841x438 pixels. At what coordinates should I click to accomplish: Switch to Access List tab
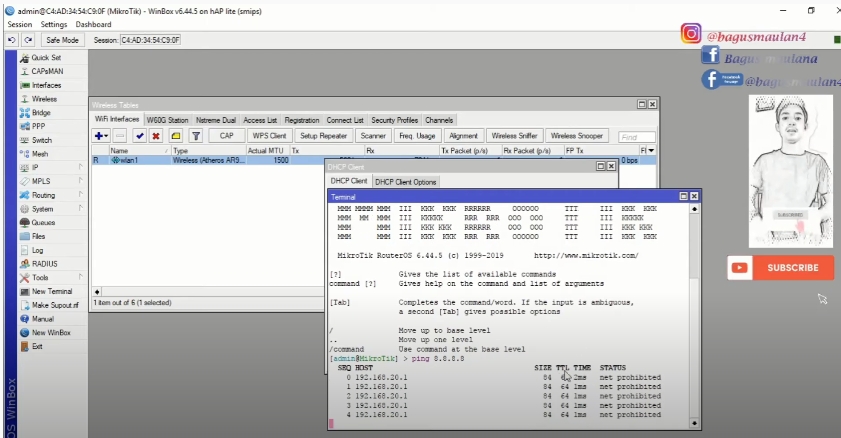point(260,121)
